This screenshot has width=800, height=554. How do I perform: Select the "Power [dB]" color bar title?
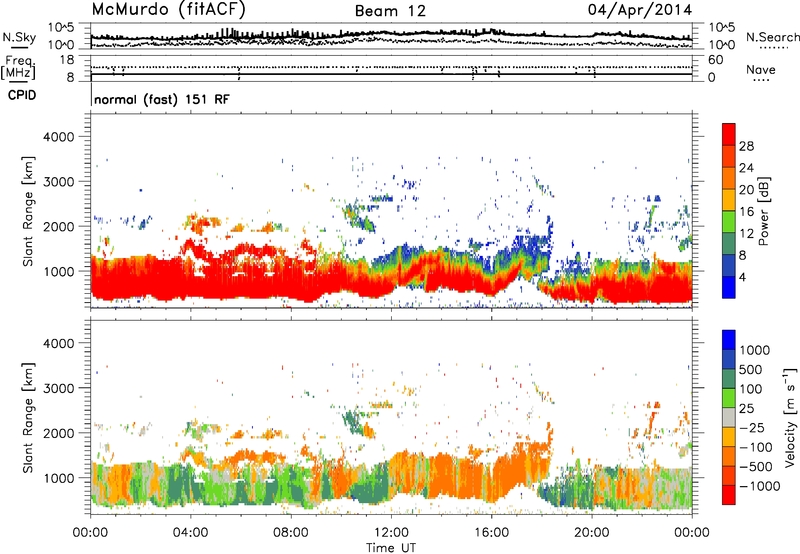(764, 211)
